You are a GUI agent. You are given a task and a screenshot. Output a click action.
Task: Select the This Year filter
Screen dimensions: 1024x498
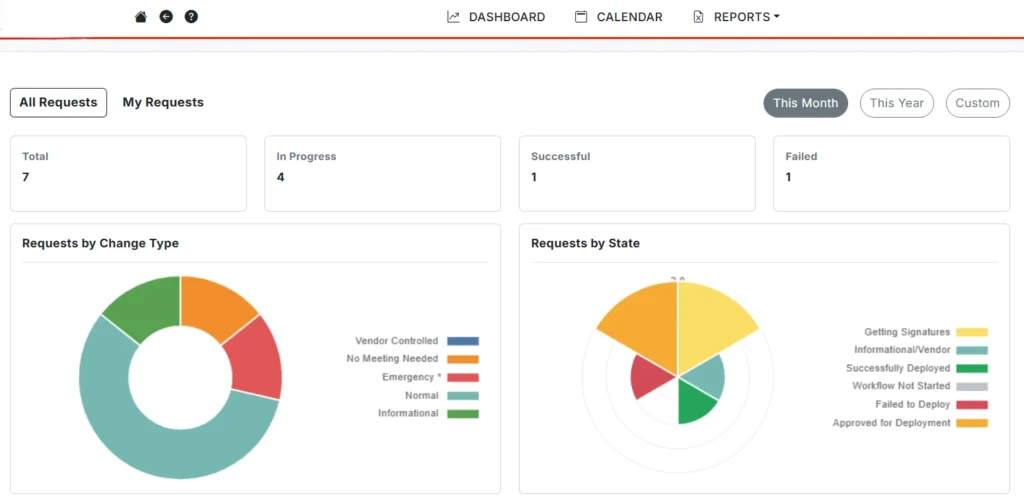897,103
